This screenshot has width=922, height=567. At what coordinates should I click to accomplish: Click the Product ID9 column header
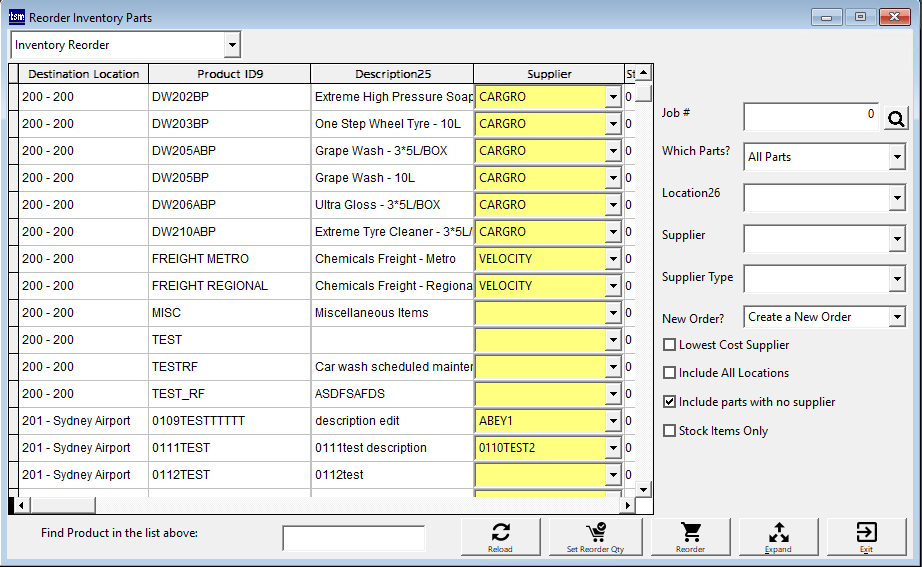tap(230, 74)
